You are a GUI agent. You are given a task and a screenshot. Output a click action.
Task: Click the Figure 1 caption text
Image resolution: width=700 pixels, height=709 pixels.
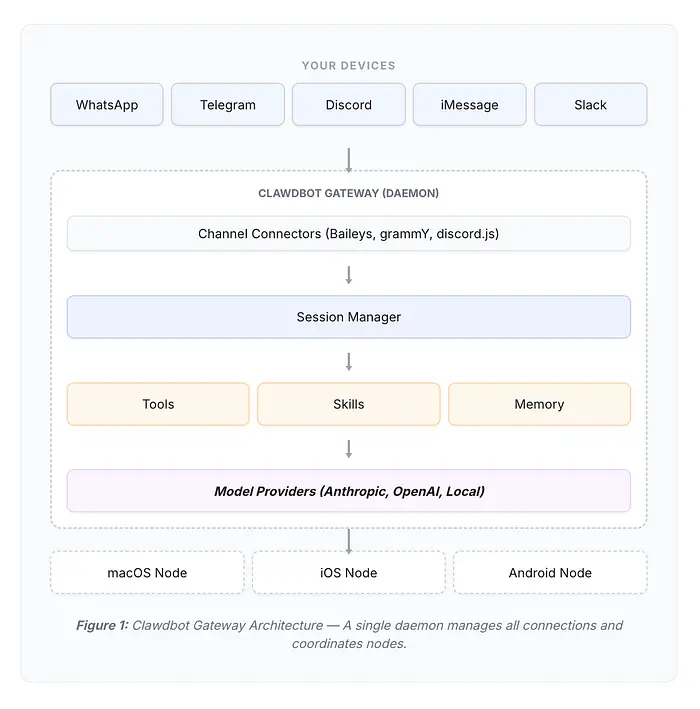click(349, 634)
